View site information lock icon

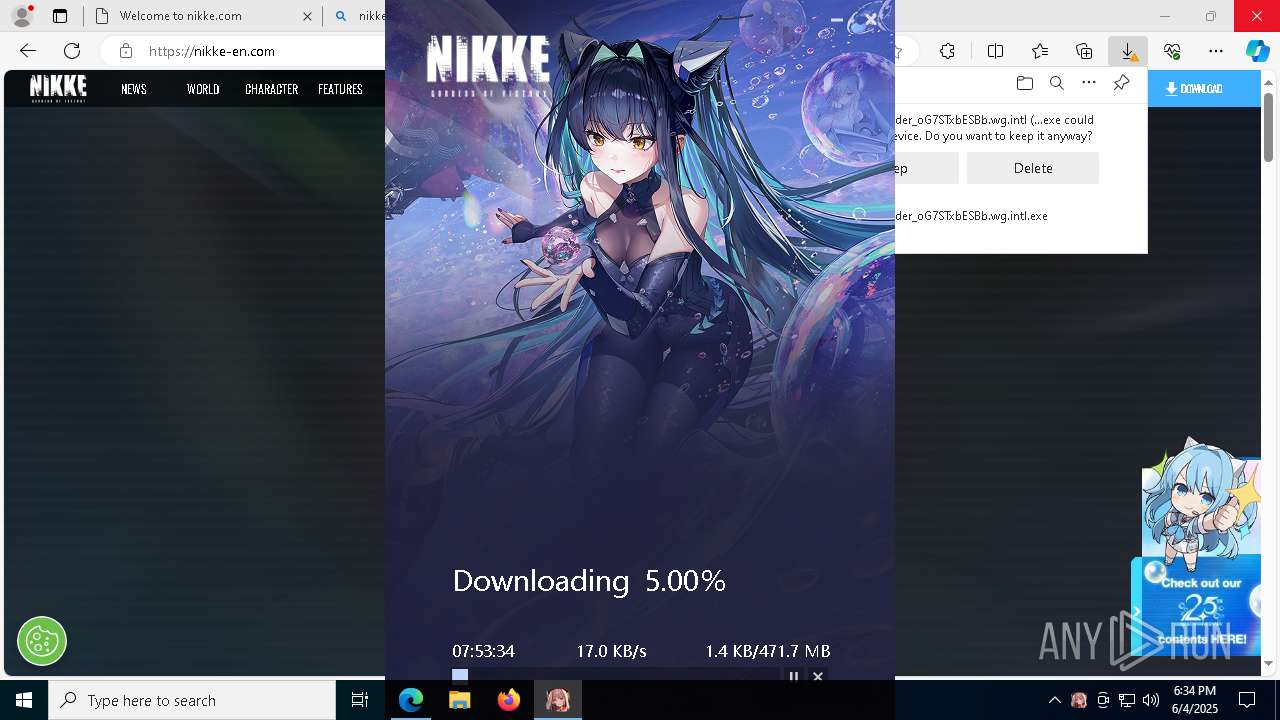point(125,51)
